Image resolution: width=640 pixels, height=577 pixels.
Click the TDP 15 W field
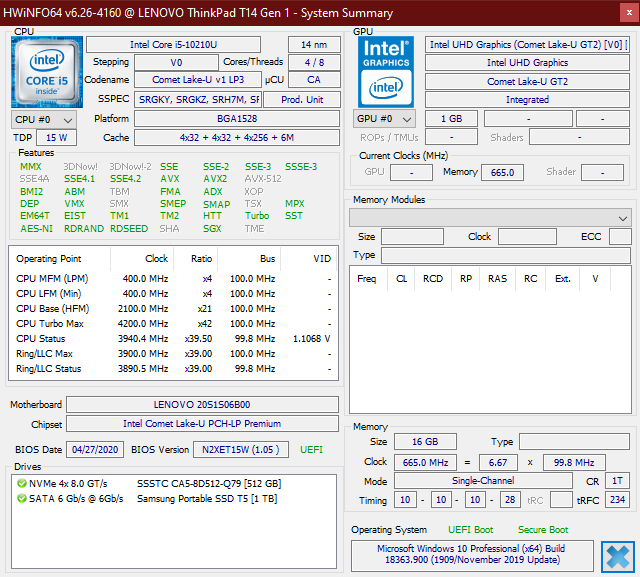pos(57,137)
